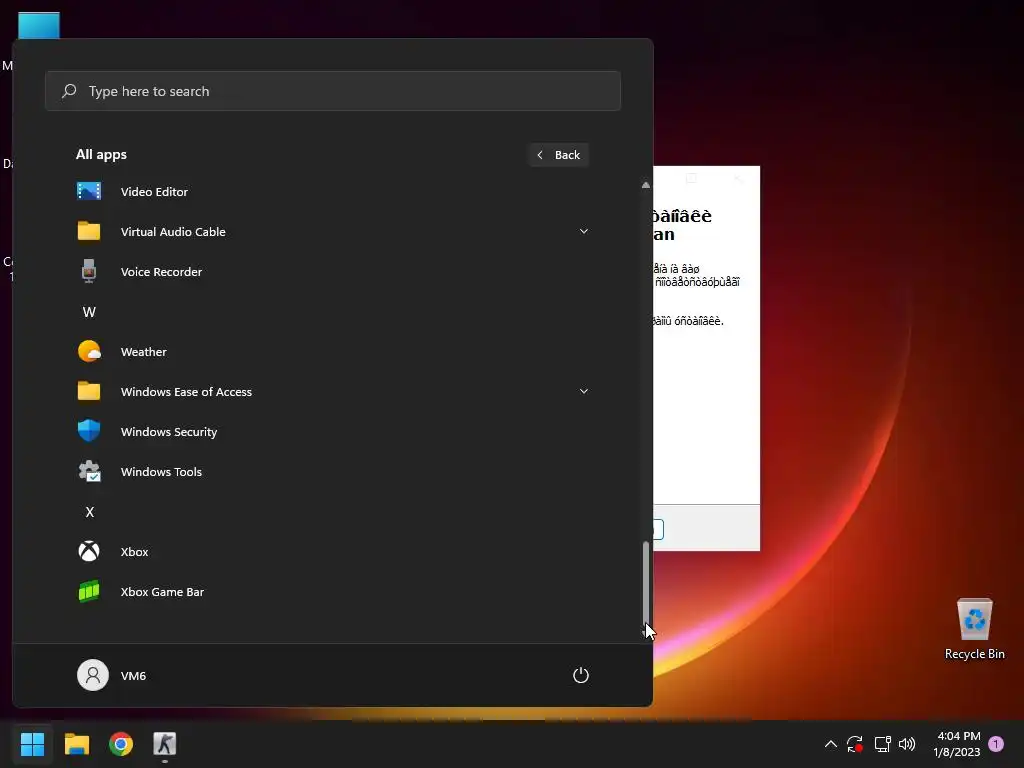Viewport: 1024px width, 768px height.
Task: Launch Google Chrome from the taskbar
Action: (121, 744)
